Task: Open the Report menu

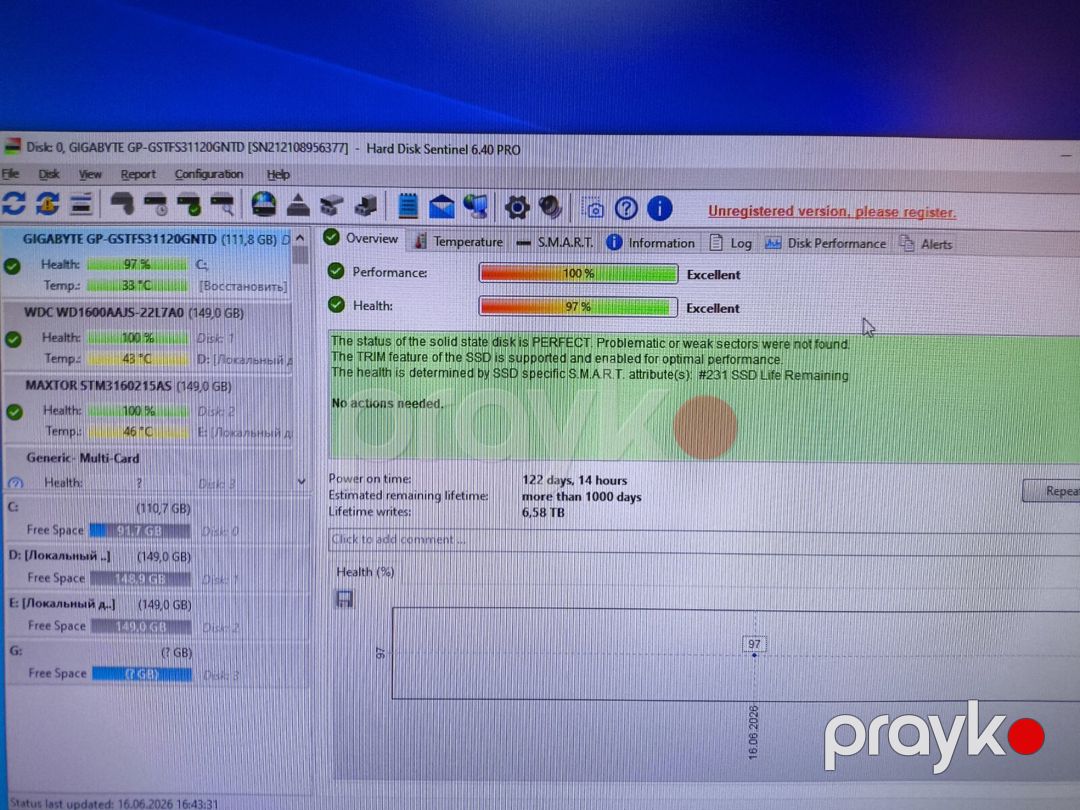Action: [138, 174]
